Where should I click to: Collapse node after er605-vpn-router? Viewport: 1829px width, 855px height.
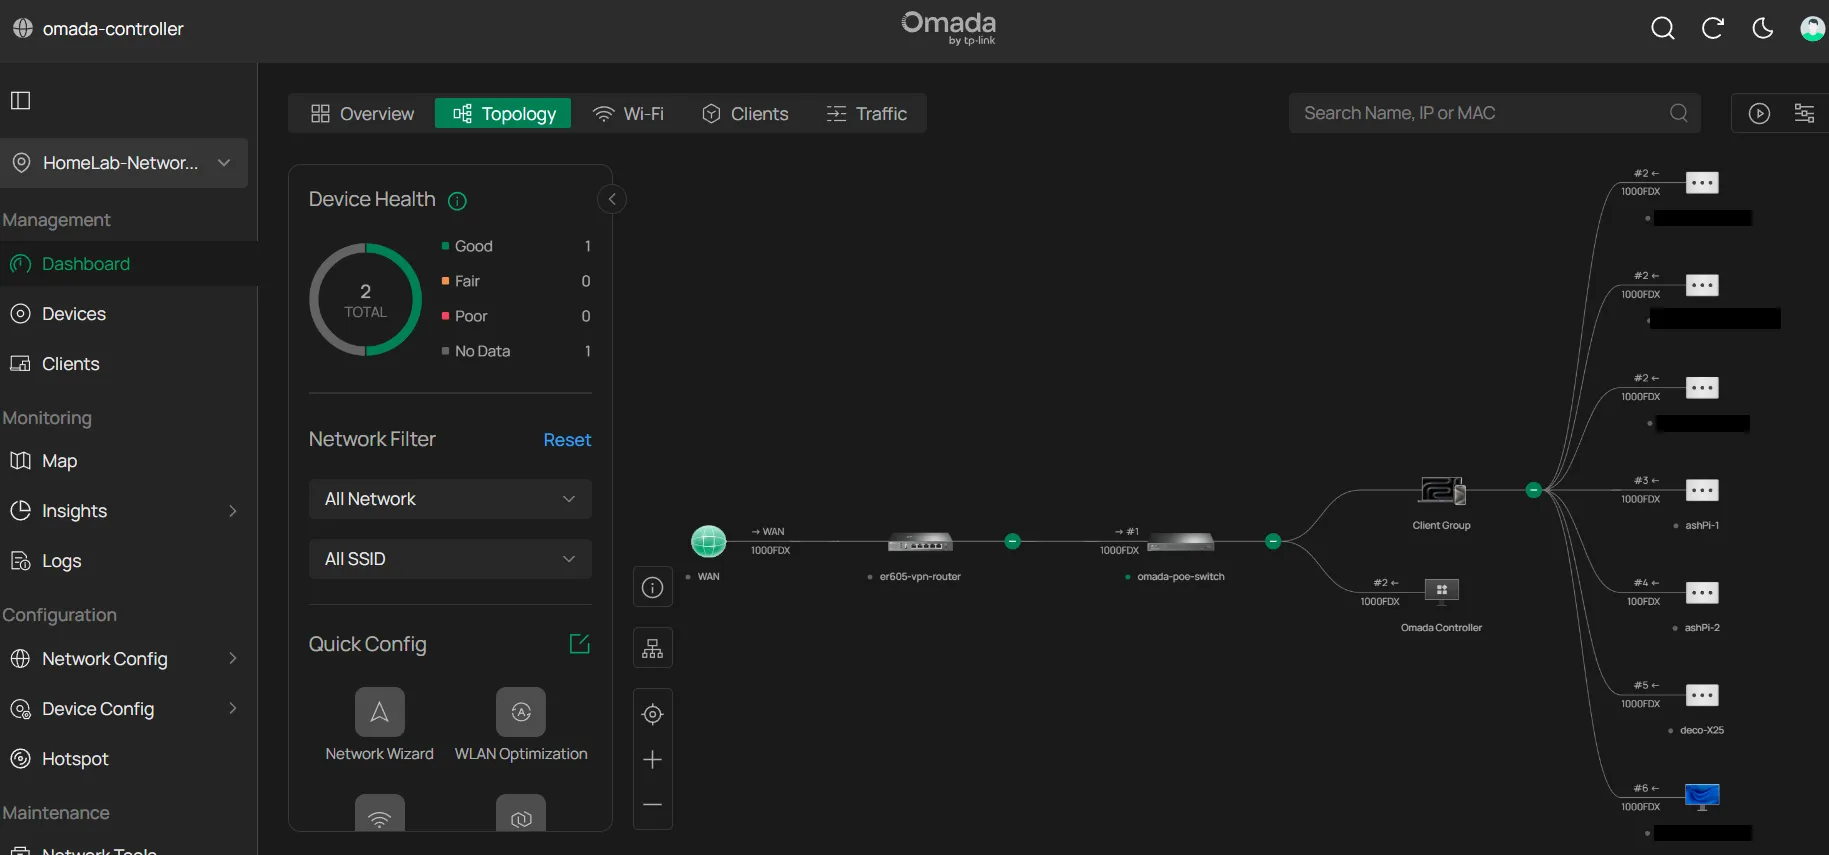click(1013, 541)
